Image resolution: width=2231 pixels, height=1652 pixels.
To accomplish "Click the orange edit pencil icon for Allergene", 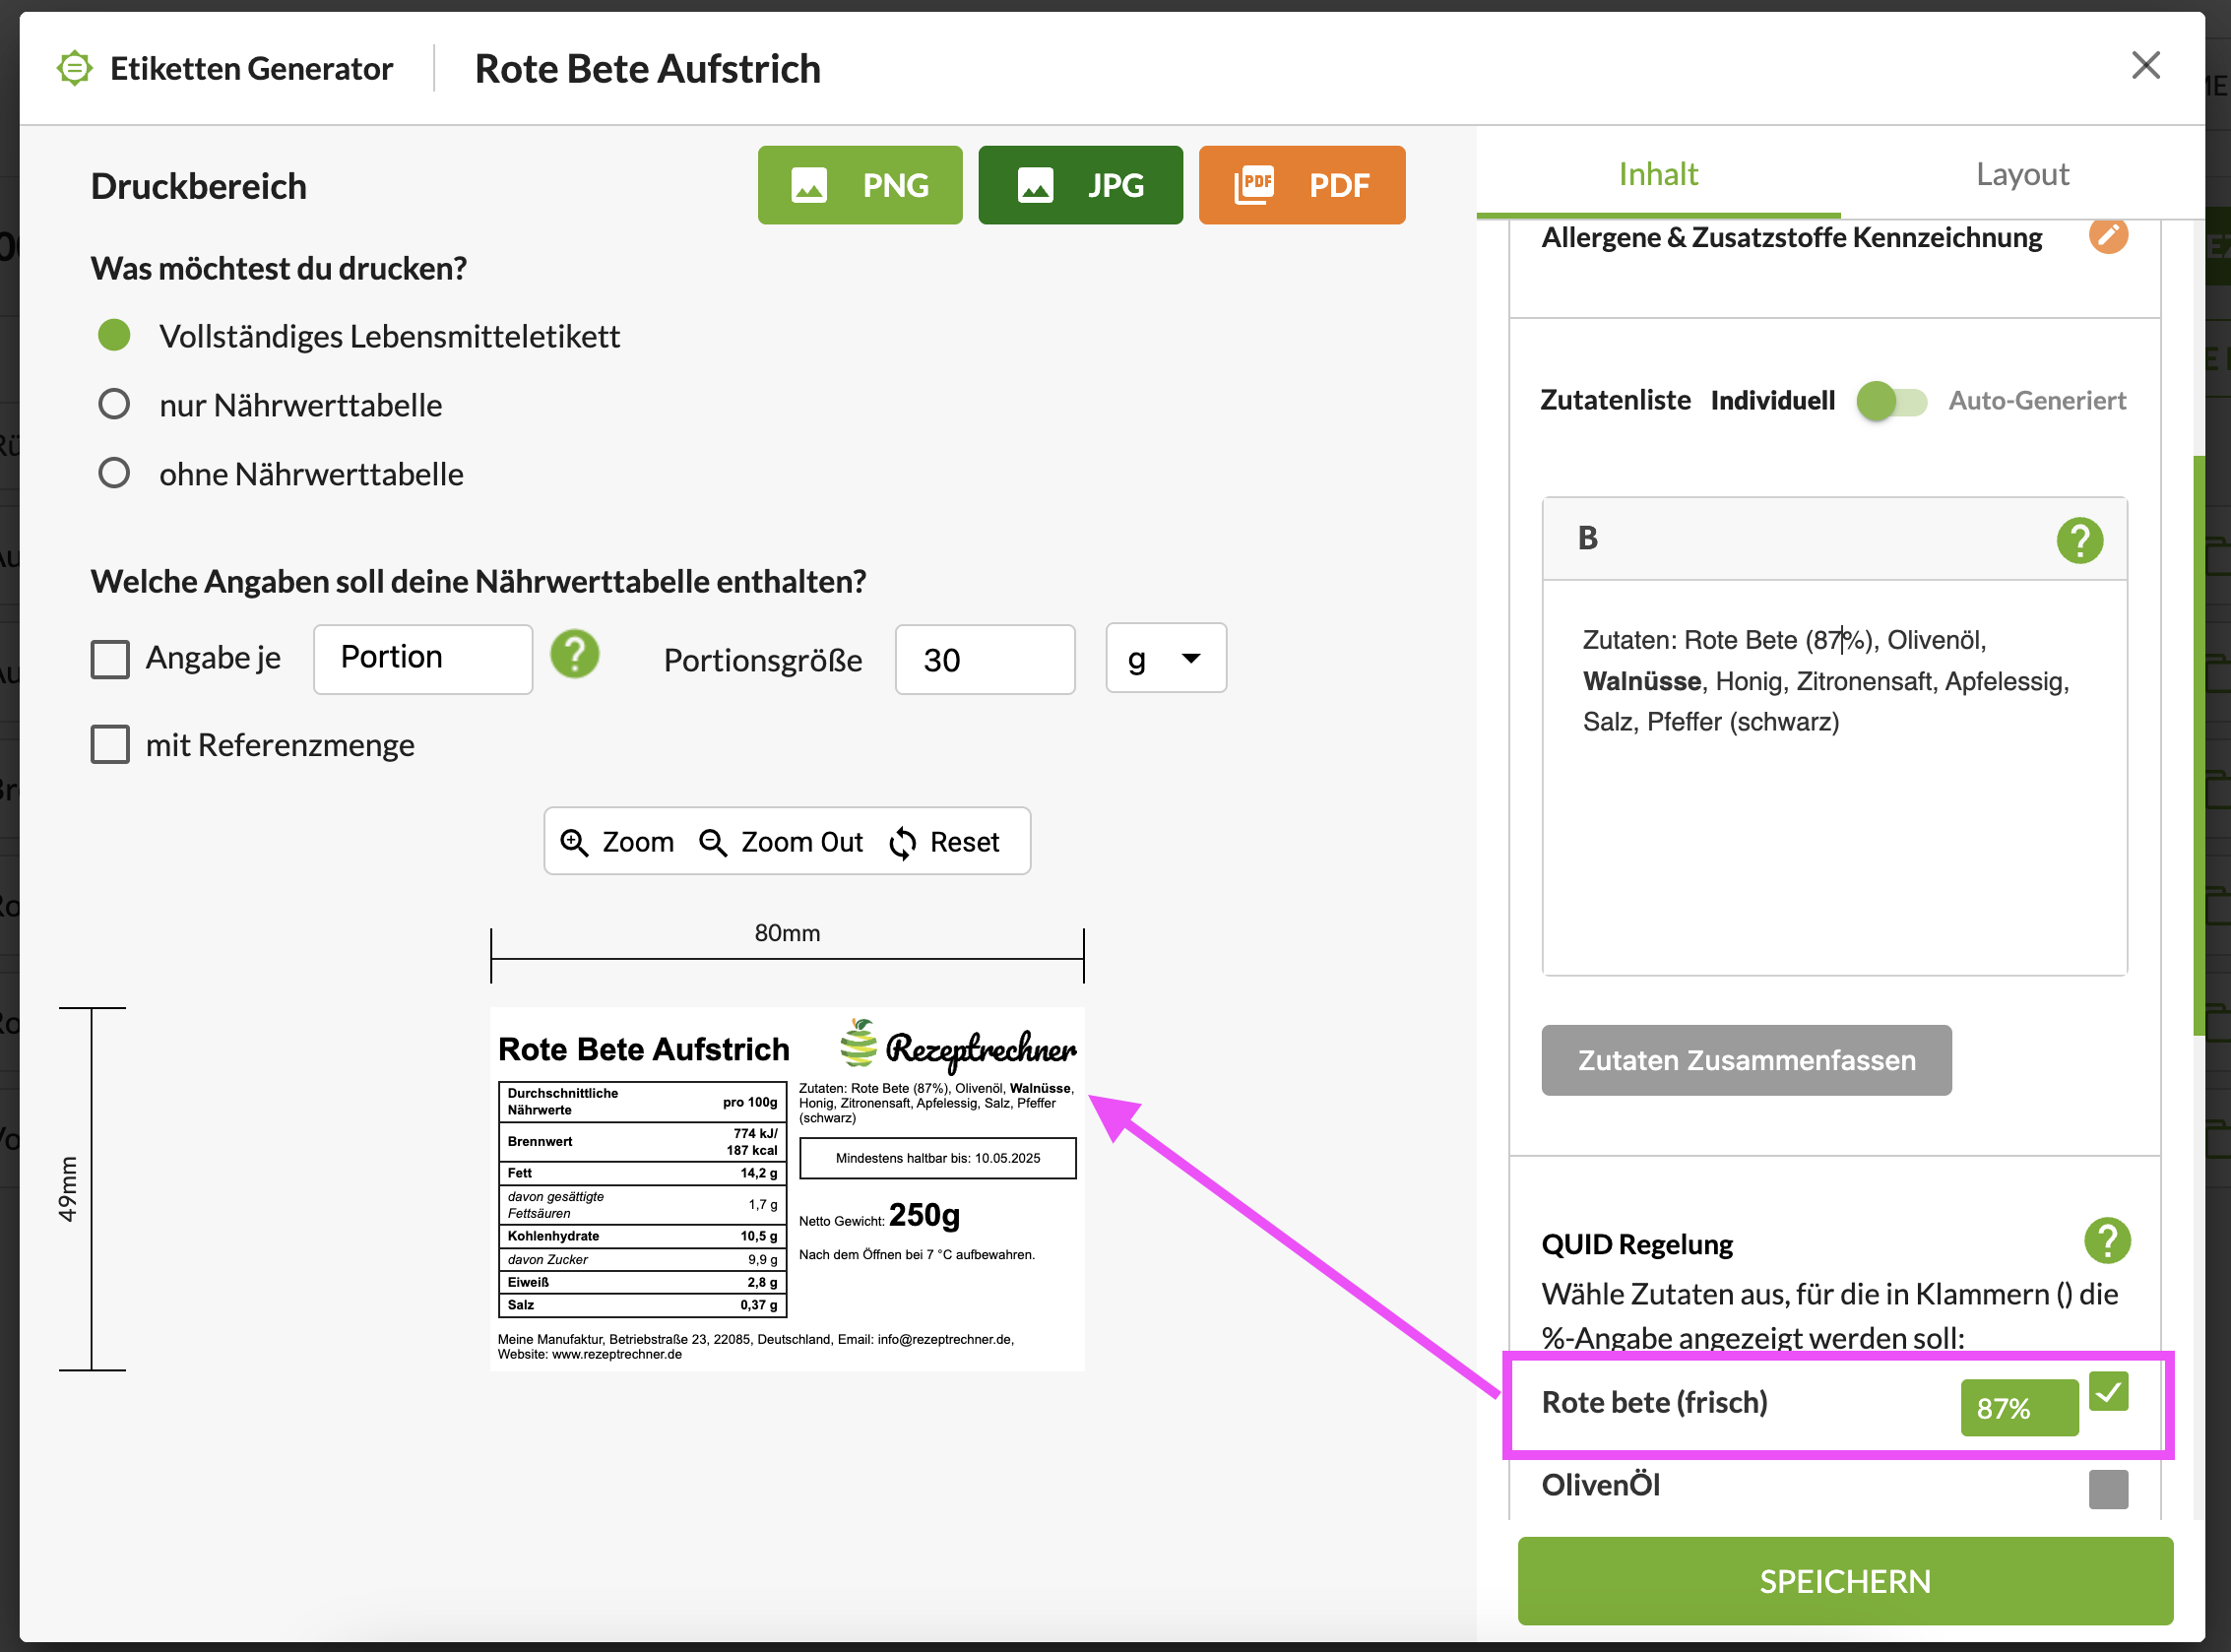I will pos(2107,236).
